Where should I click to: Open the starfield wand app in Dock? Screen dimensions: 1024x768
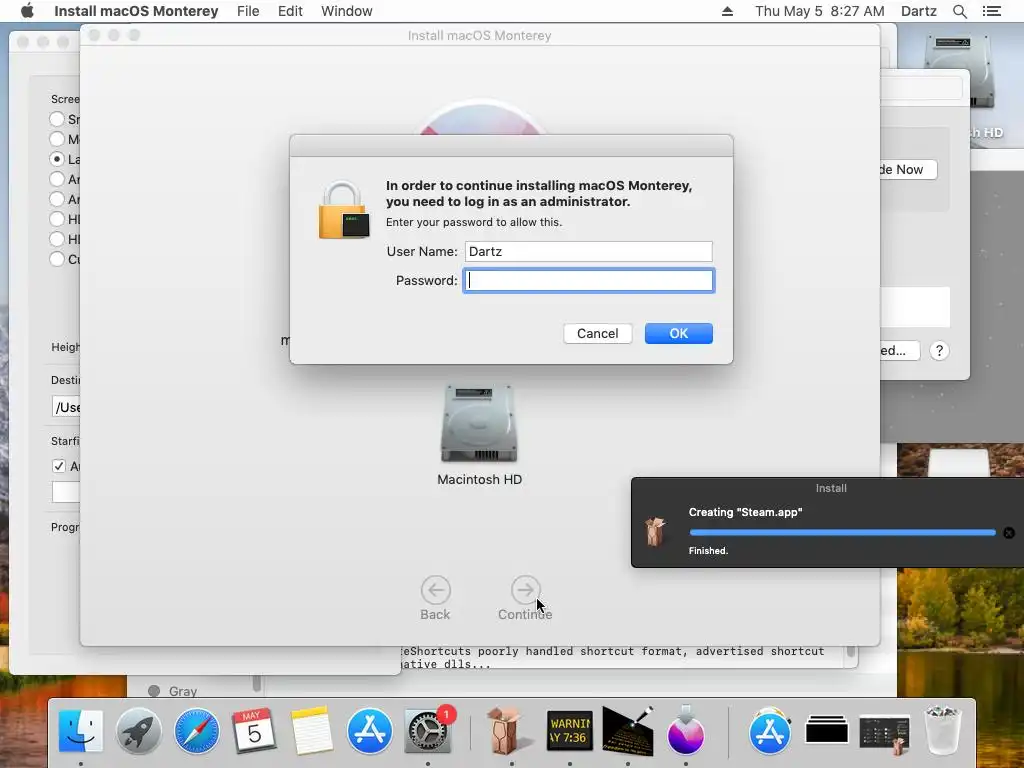click(628, 729)
